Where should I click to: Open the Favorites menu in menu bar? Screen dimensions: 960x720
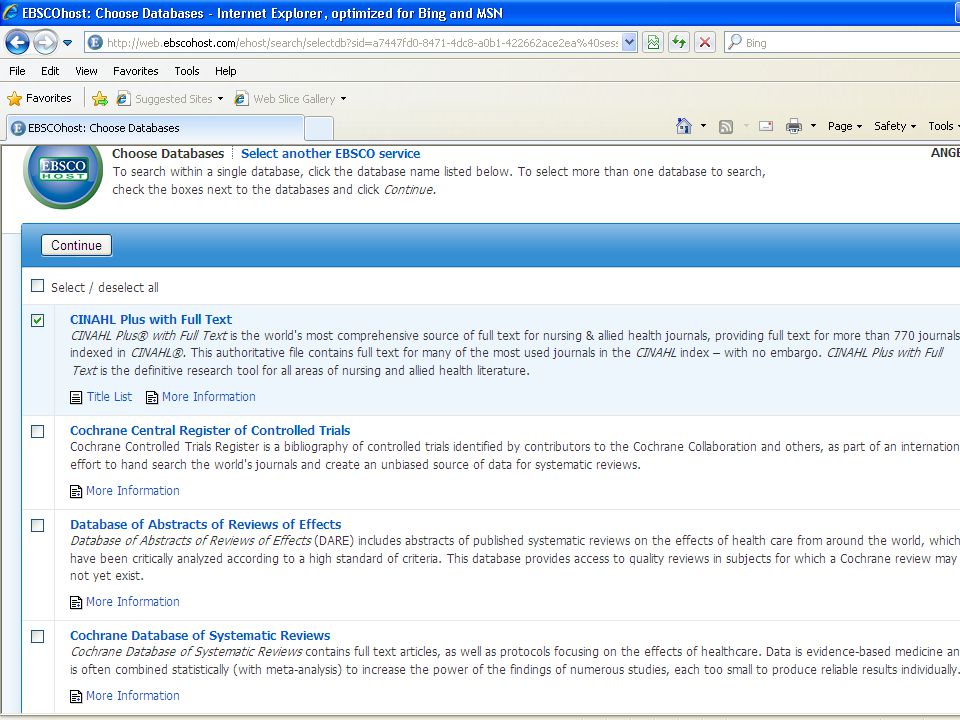tap(135, 71)
